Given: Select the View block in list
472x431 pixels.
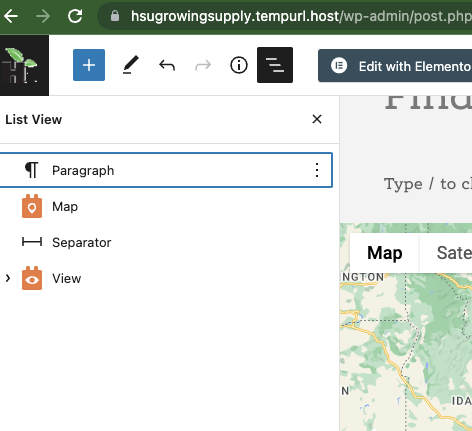Looking at the screenshot, I should 166,278.
